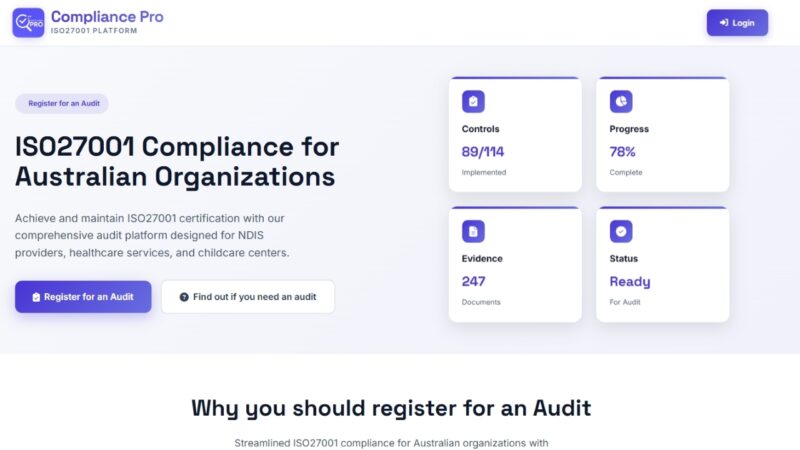Image resolution: width=800 pixels, height=450 pixels.
Task: Click the ISO27001 Compliance main heading
Action: (175, 161)
